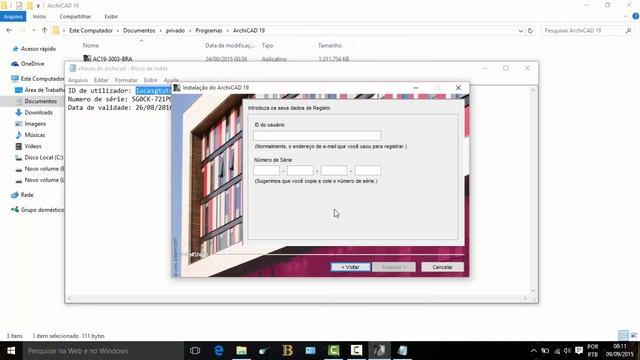
Task: Open the green C app on taskbar
Action: click(x=333, y=351)
